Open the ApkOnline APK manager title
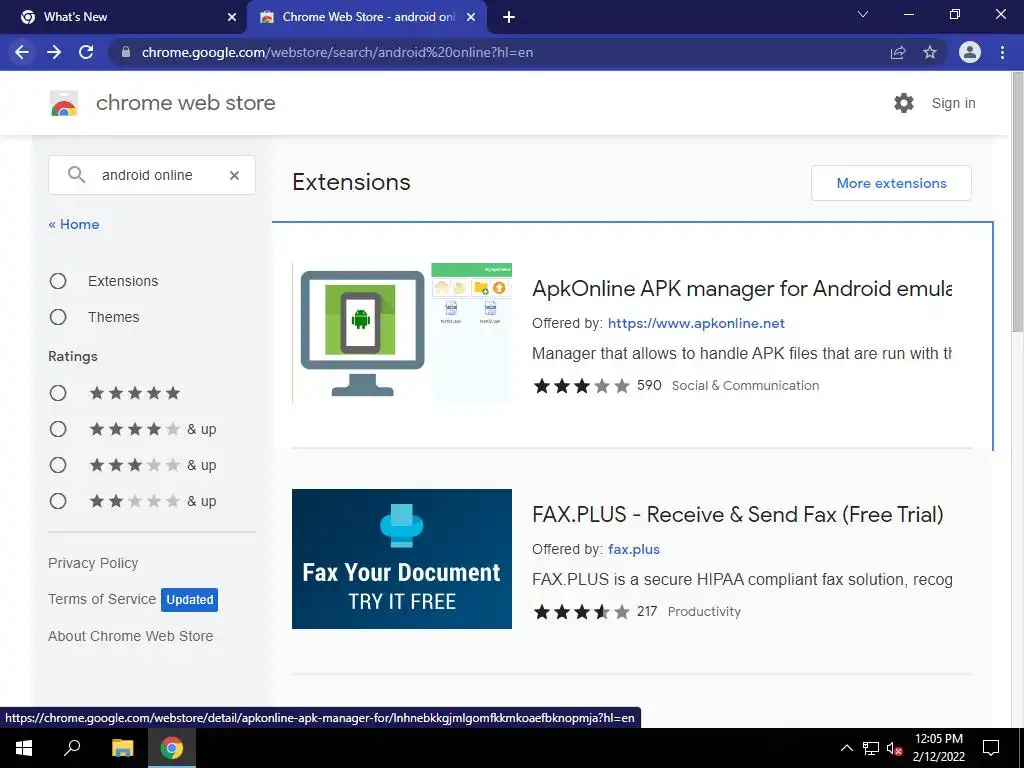 [742, 289]
